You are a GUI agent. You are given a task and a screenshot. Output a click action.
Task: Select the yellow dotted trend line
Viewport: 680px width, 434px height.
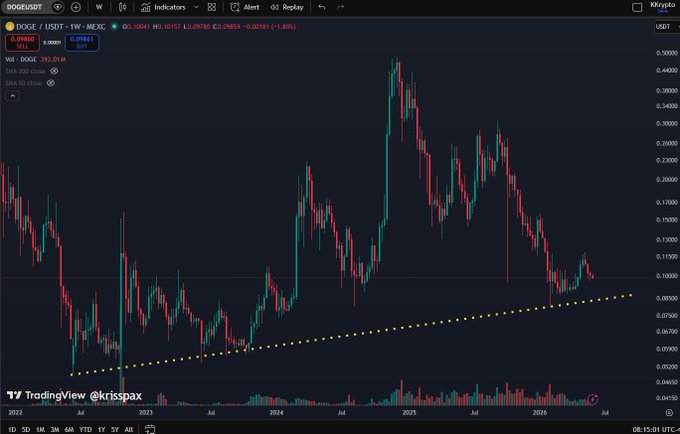tap(351, 334)
